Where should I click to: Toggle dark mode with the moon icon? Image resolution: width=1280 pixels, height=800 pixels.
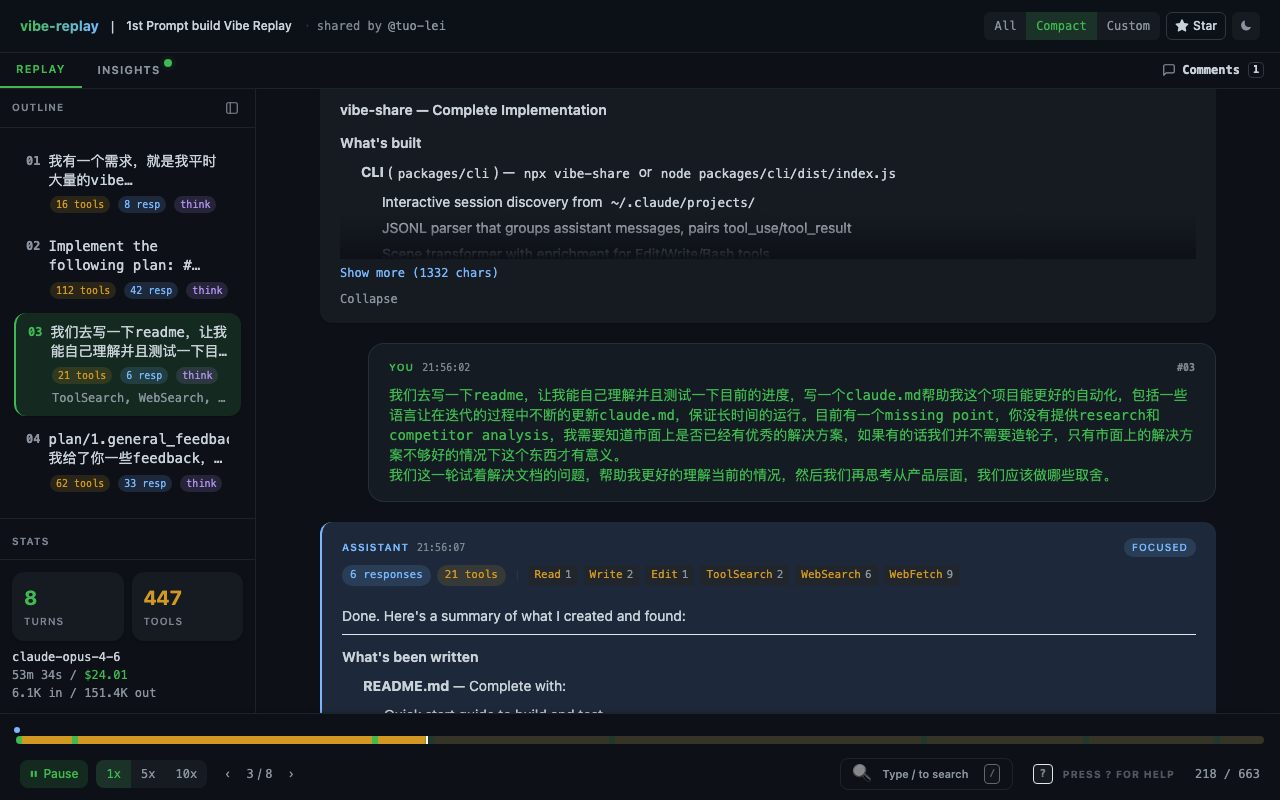[x=1246, y=25]
